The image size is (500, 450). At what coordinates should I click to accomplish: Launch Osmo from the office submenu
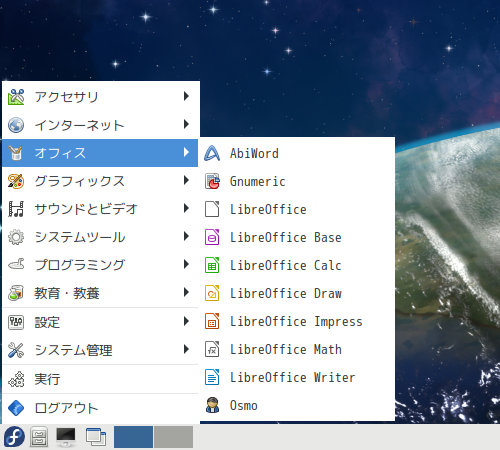click(297, 405)
